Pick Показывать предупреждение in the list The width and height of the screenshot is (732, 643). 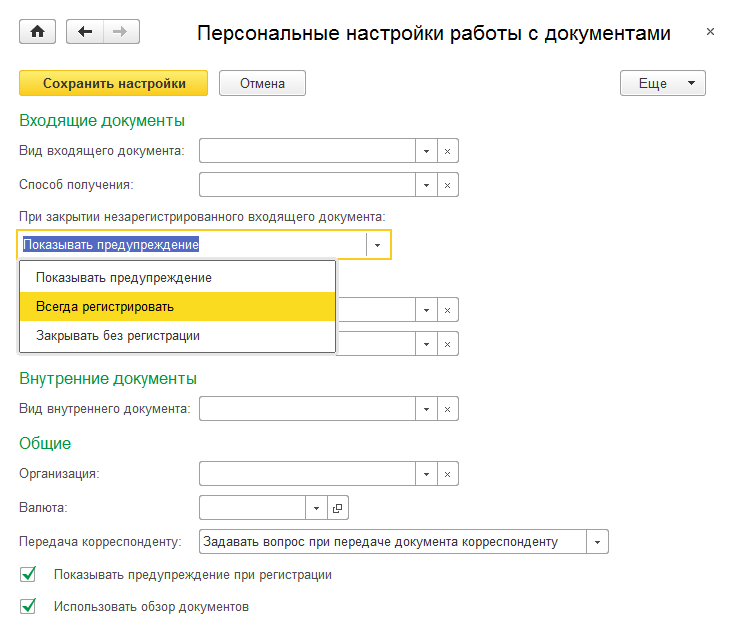[176, 277]
